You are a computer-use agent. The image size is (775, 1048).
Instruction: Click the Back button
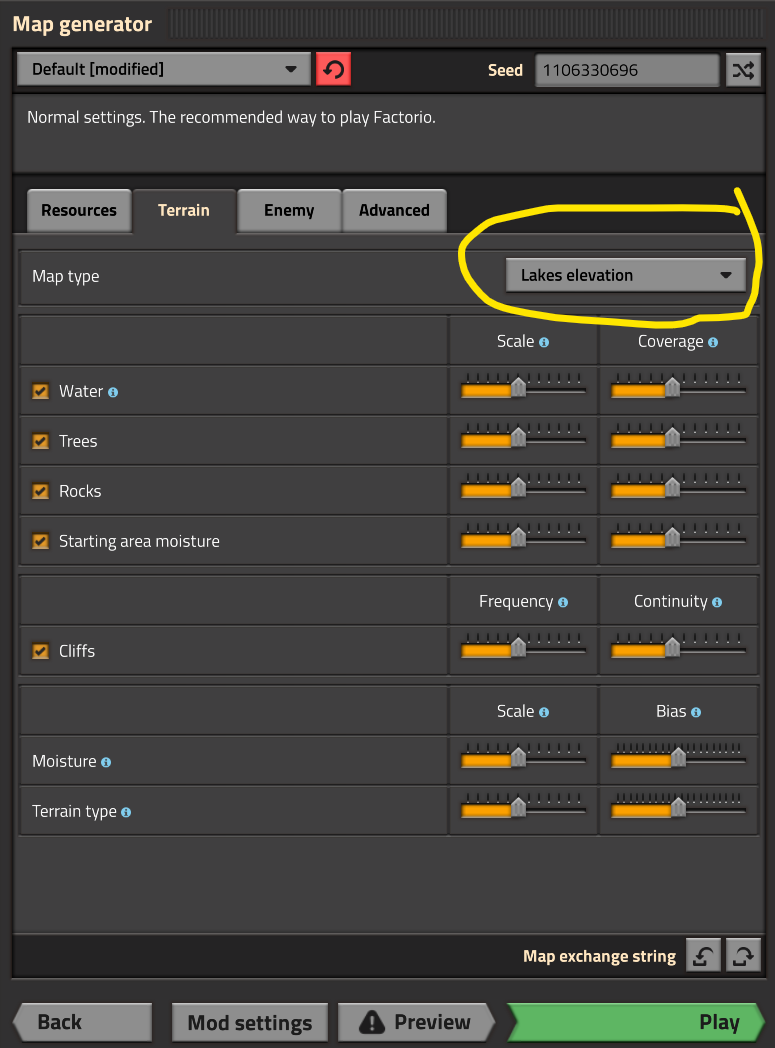(x=83, y=1022)
